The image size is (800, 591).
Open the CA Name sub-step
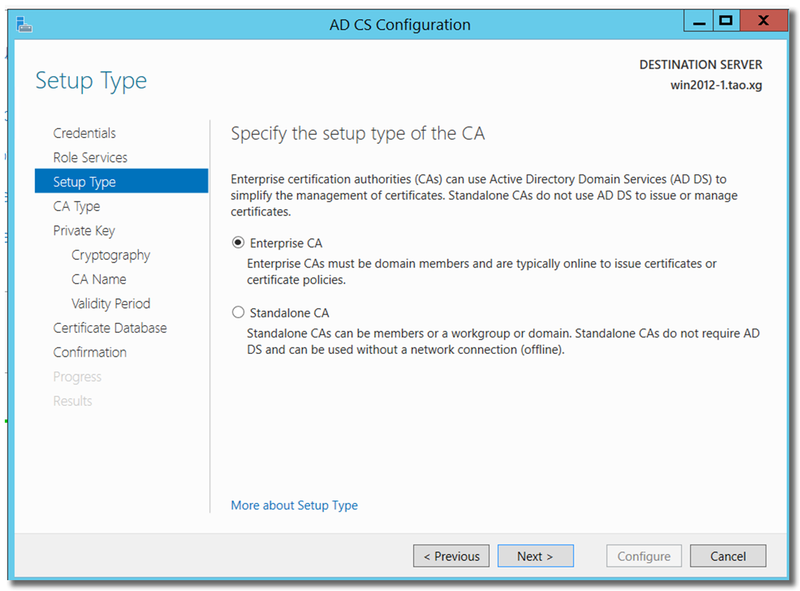pos(98,279)
